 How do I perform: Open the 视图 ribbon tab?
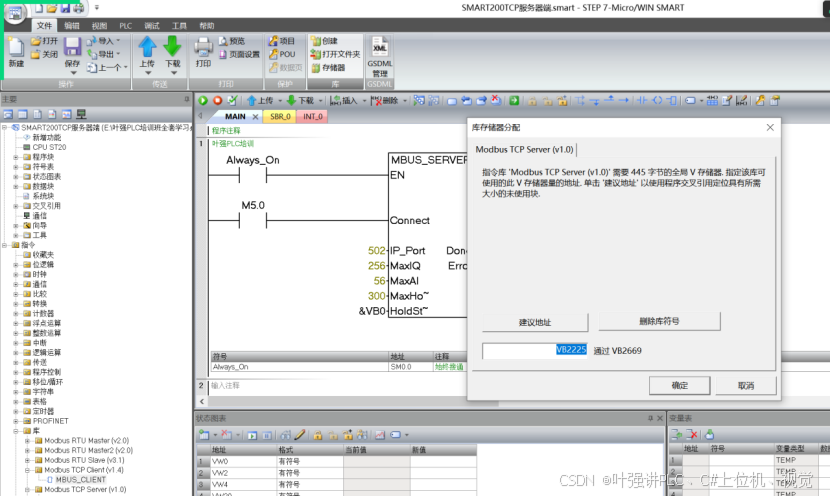(99, 25)
